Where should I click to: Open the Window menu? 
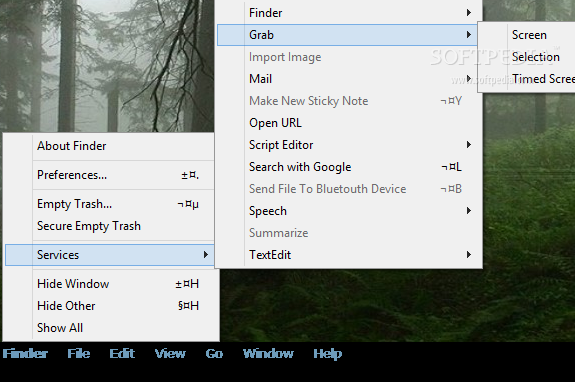(268, 353)
